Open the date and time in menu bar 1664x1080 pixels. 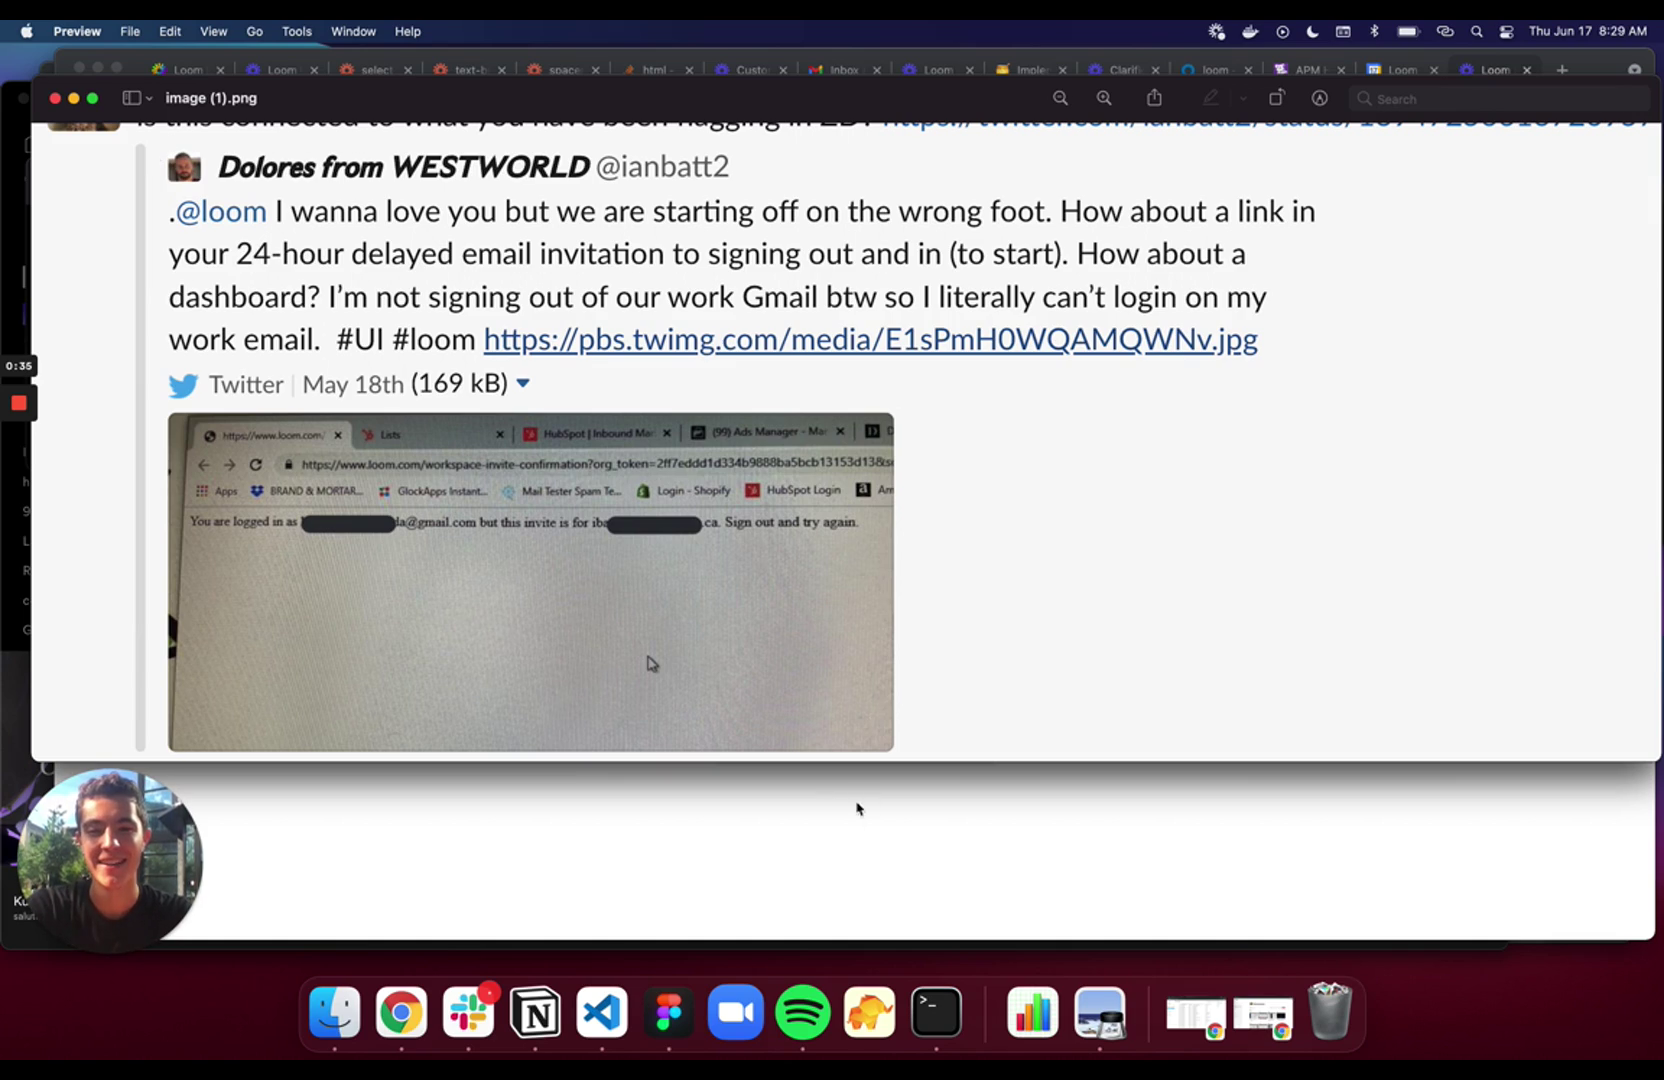pyautogui.click(x=1587, y=31)
